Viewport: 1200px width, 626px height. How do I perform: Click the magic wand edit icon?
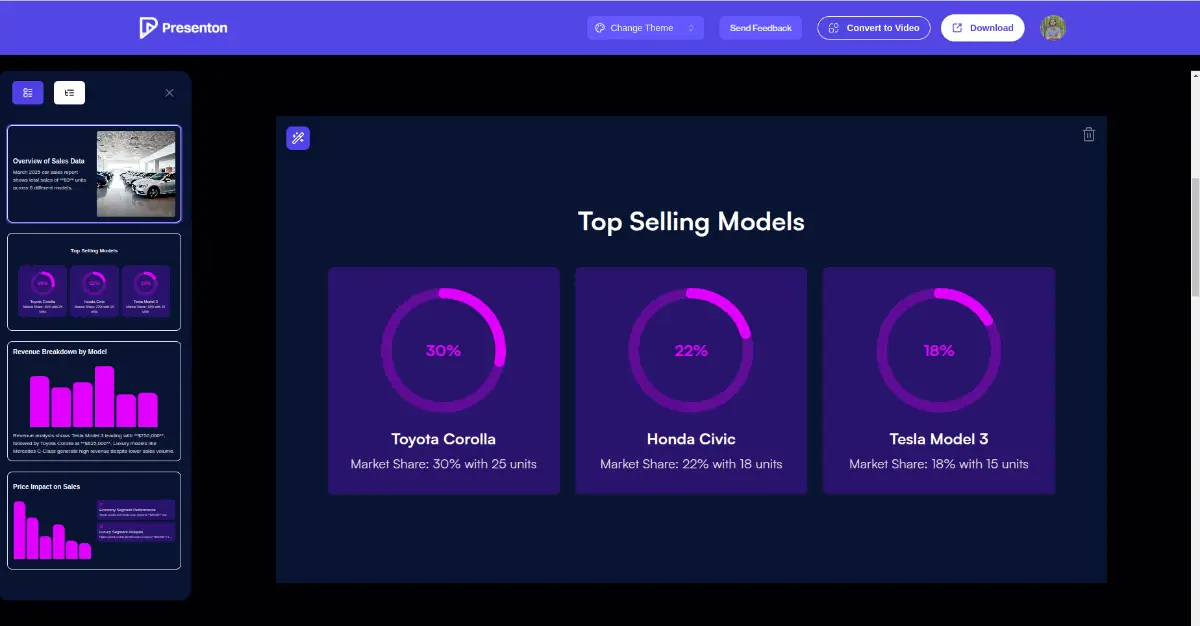point(298,138)
